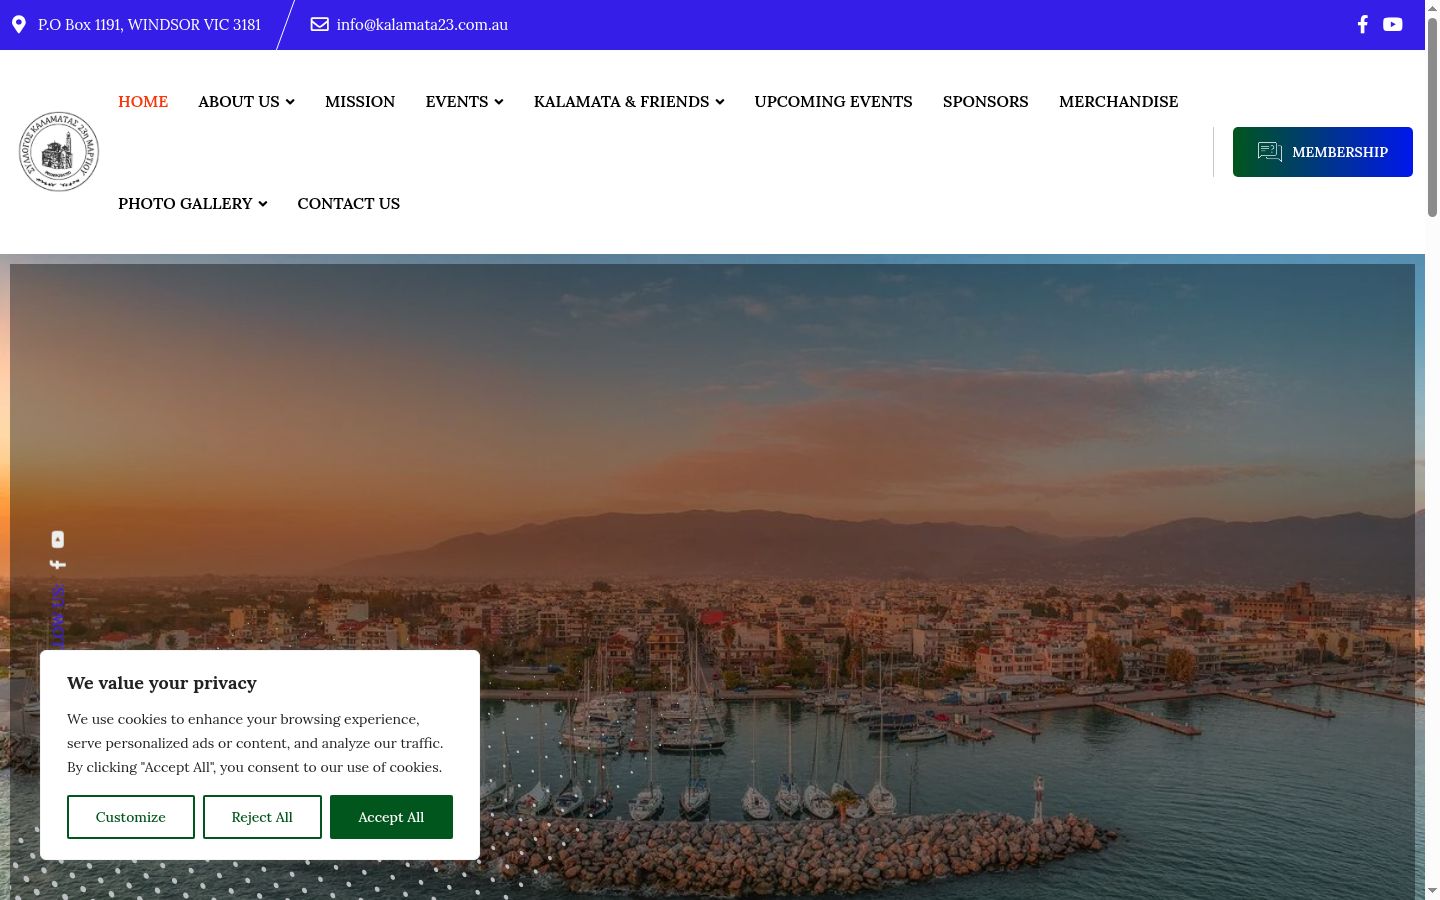Viewport: 1440px width, 900px height.
Task: Click Customize in cookie banner
Action: tap(131, 817)
